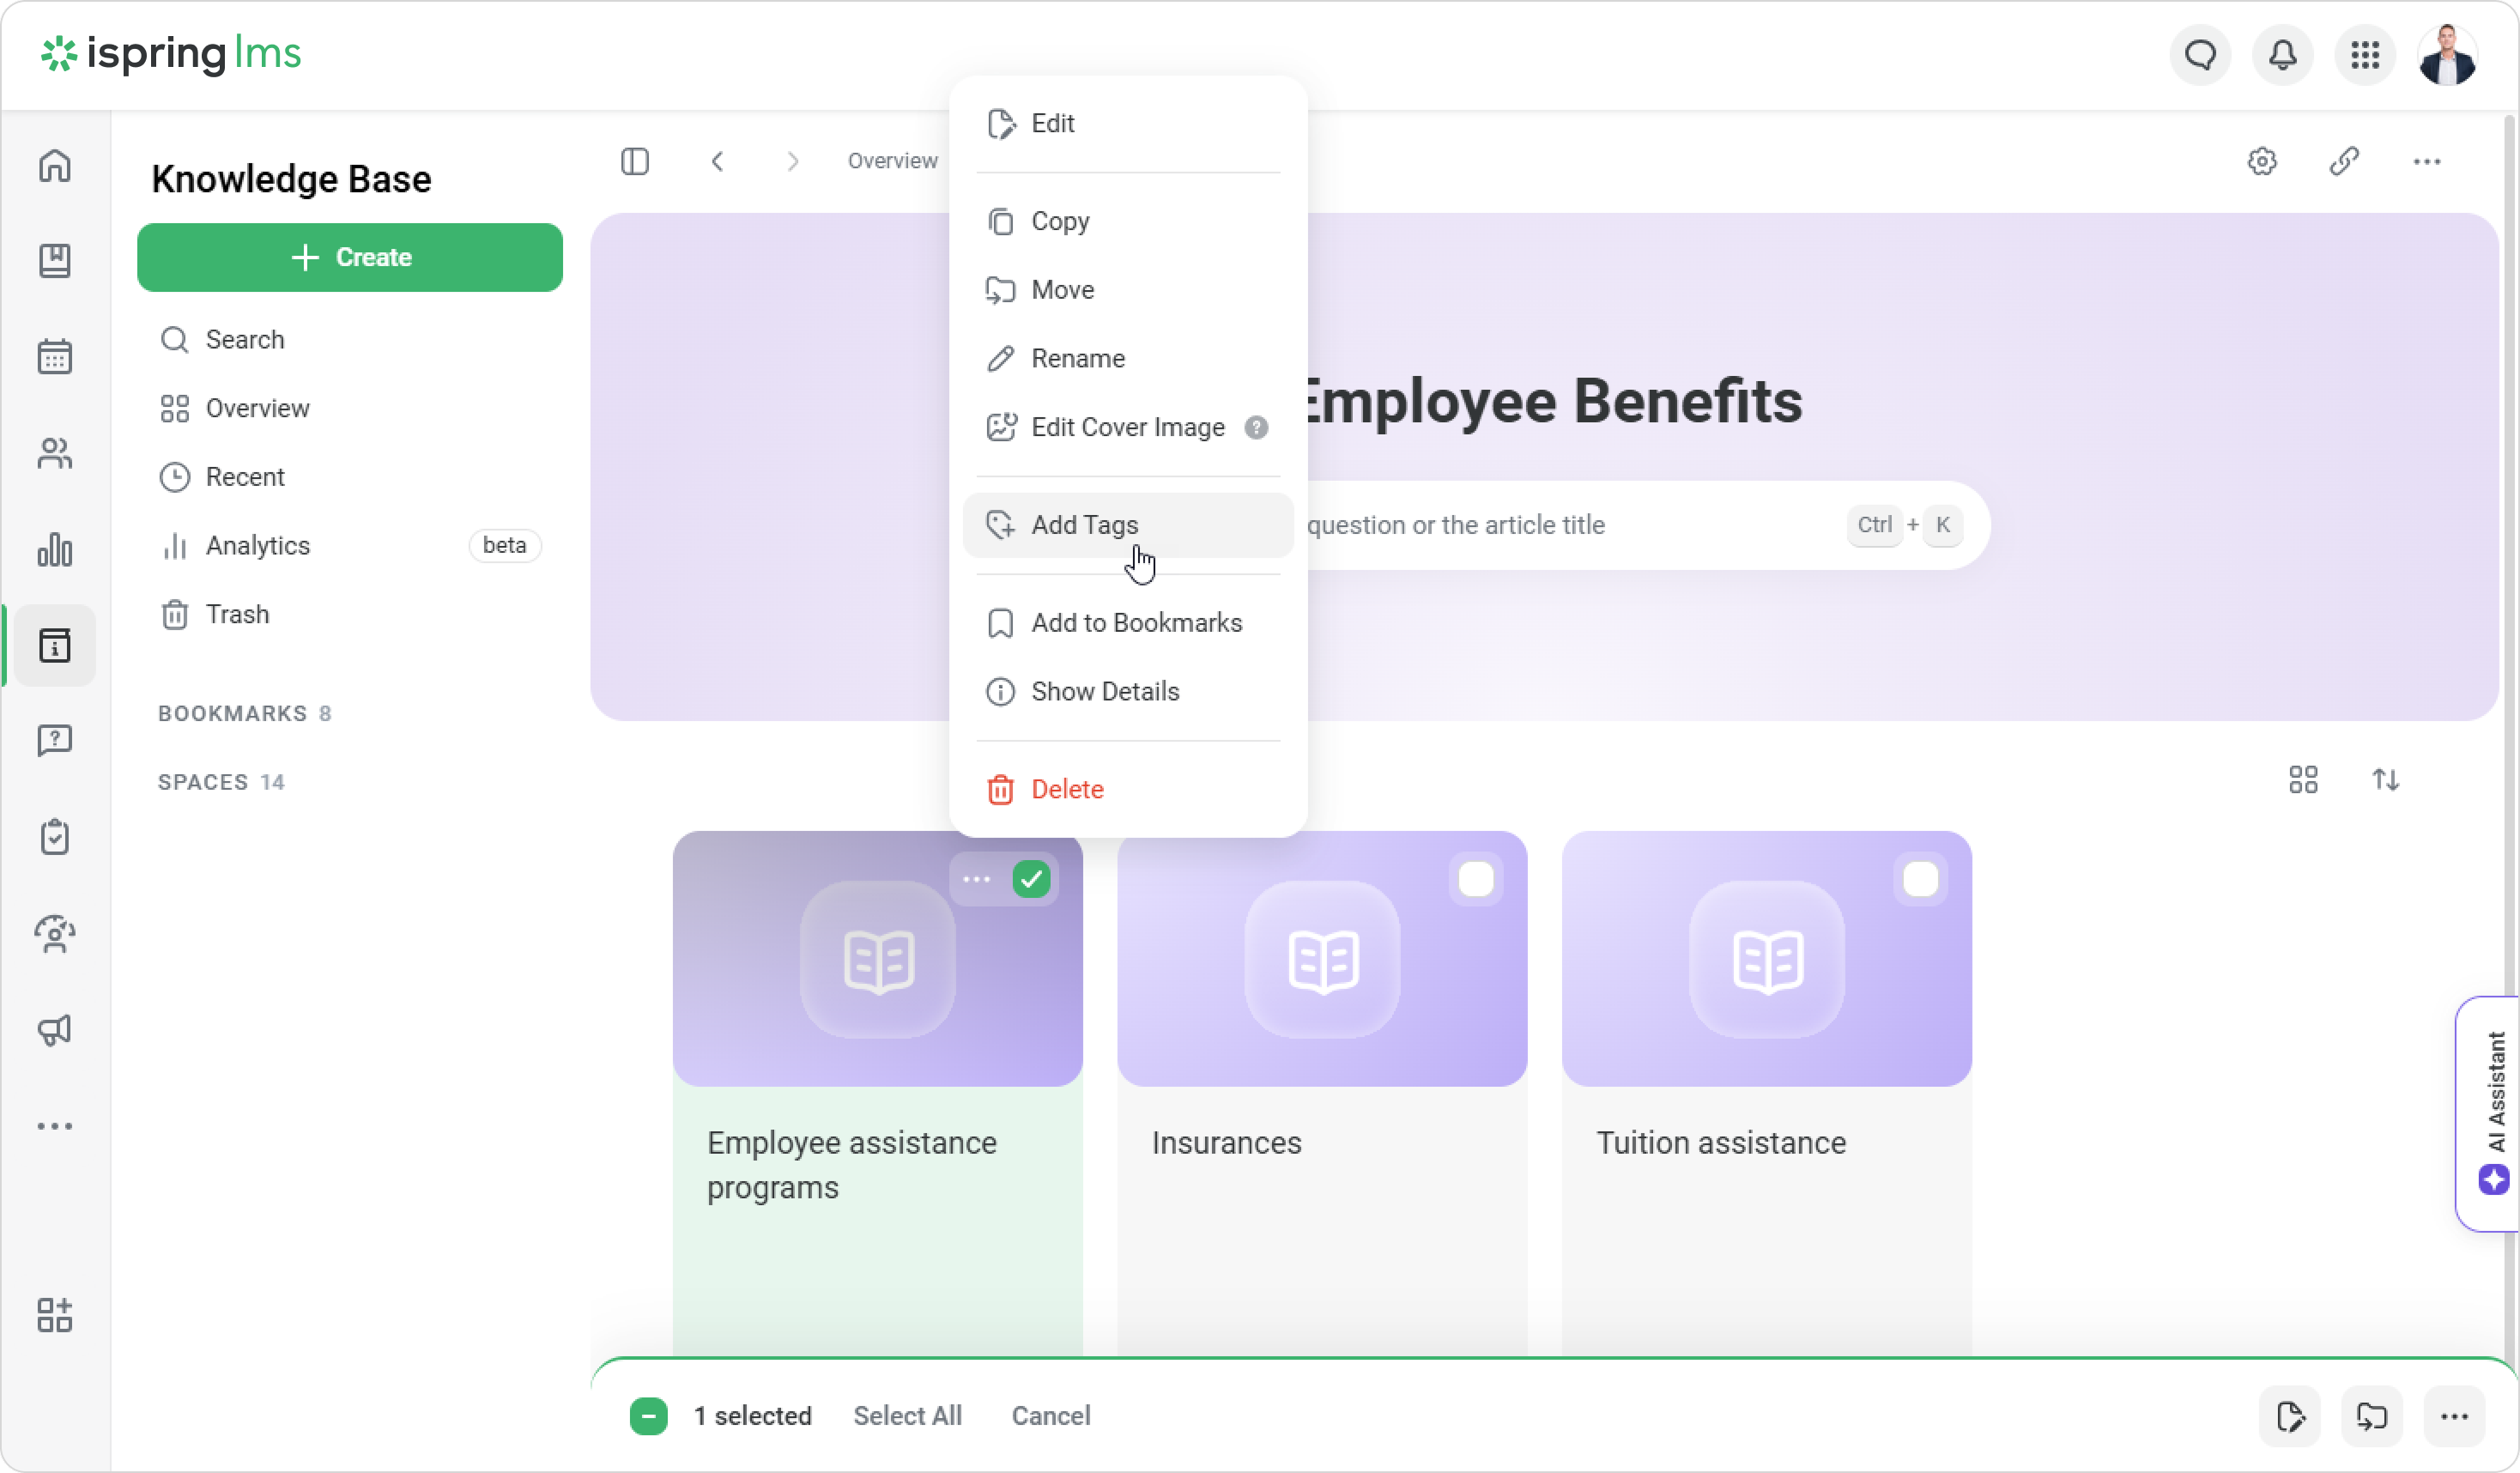Image resolution: width=2520 pixels, height=1473 pixels.
Task: Check the Insurances card checkbox
Action: pos(1475,880)
